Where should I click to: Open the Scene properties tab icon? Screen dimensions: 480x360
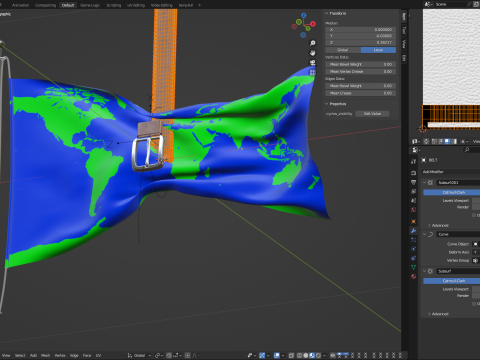point(414,200)
